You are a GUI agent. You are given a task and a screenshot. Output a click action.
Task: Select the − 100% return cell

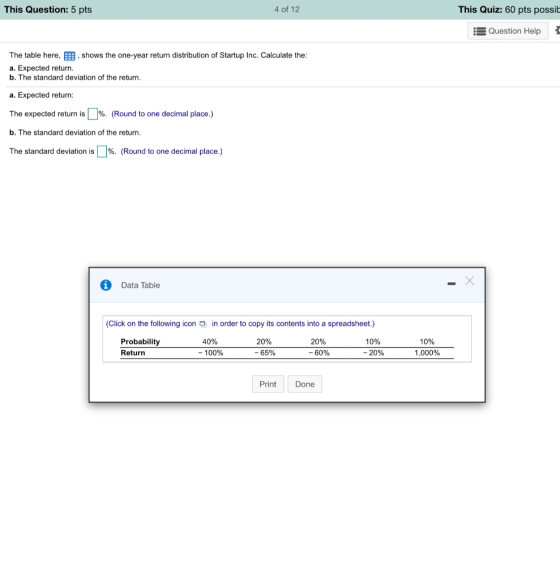point(210,353)
